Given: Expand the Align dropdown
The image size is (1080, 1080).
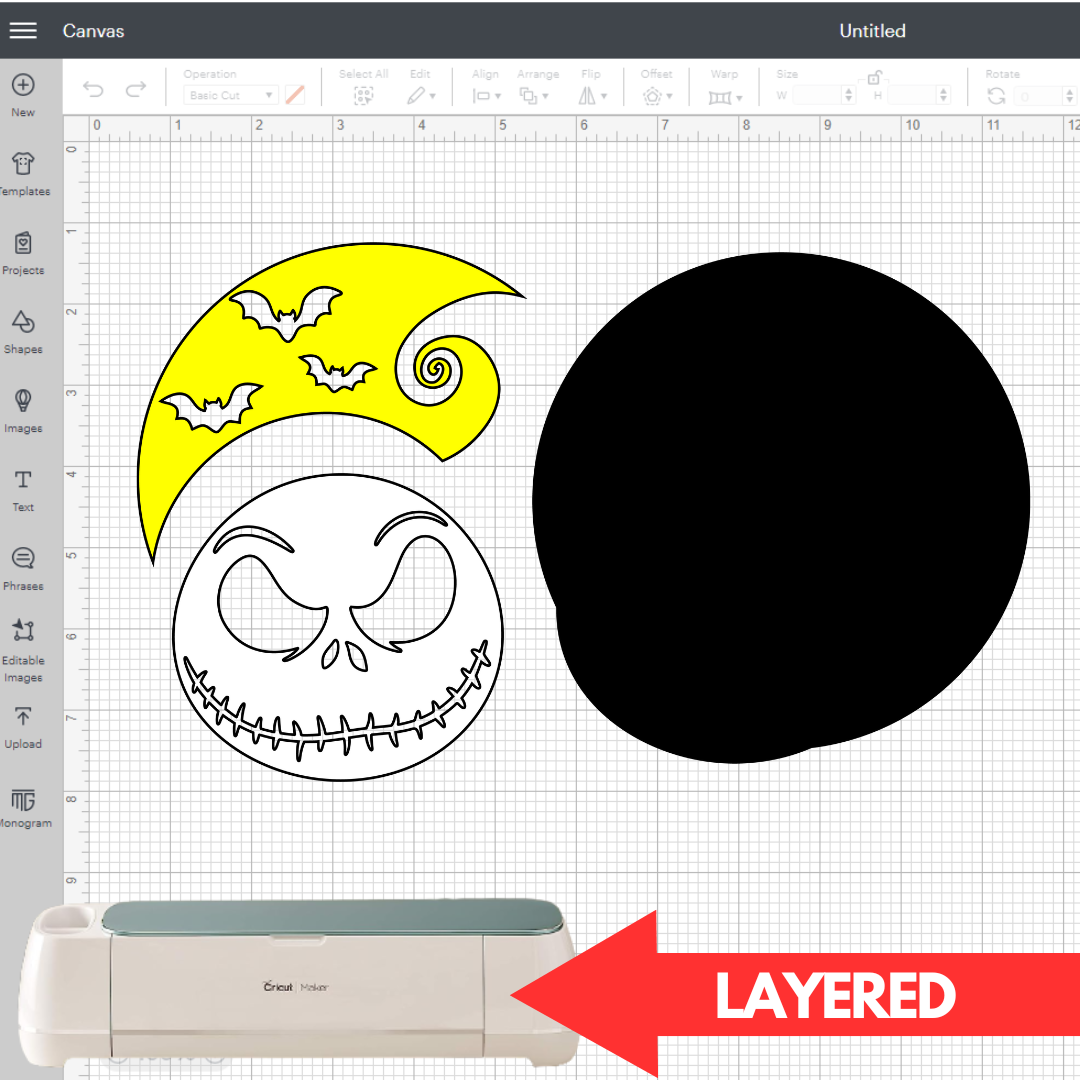Looking at the screenshot, I should (x=486, y=96).
